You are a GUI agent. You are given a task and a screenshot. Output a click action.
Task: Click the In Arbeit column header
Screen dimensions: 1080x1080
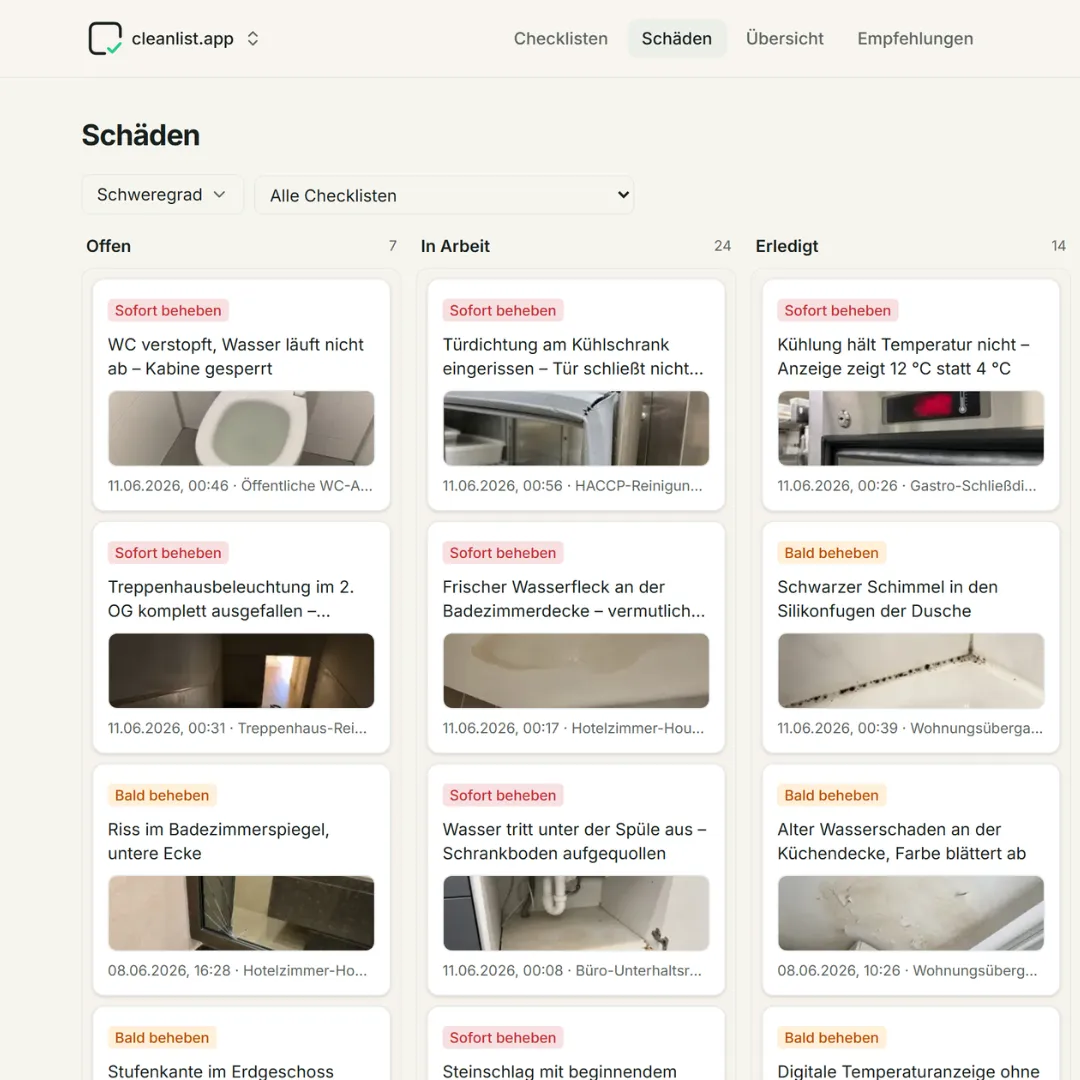tap(455, 246)
